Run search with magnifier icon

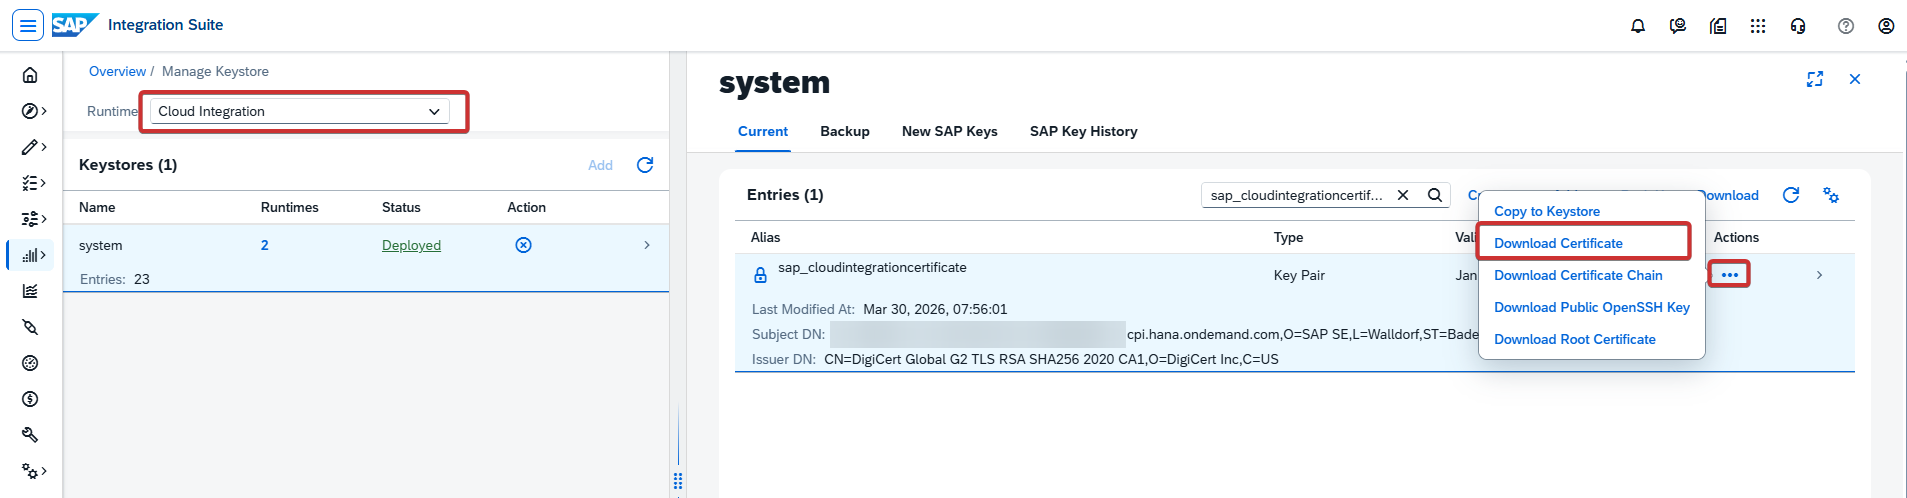point(1434,195)
